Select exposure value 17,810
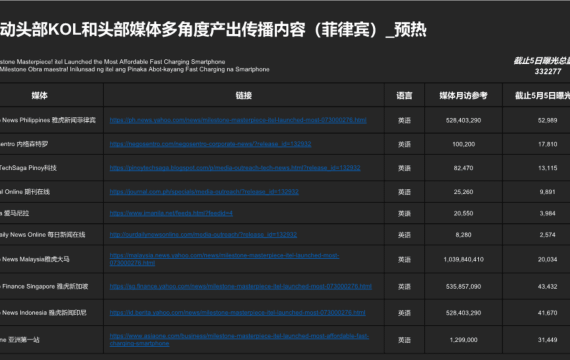This screenshot has width=570, height=360. (x=547, y=144)
